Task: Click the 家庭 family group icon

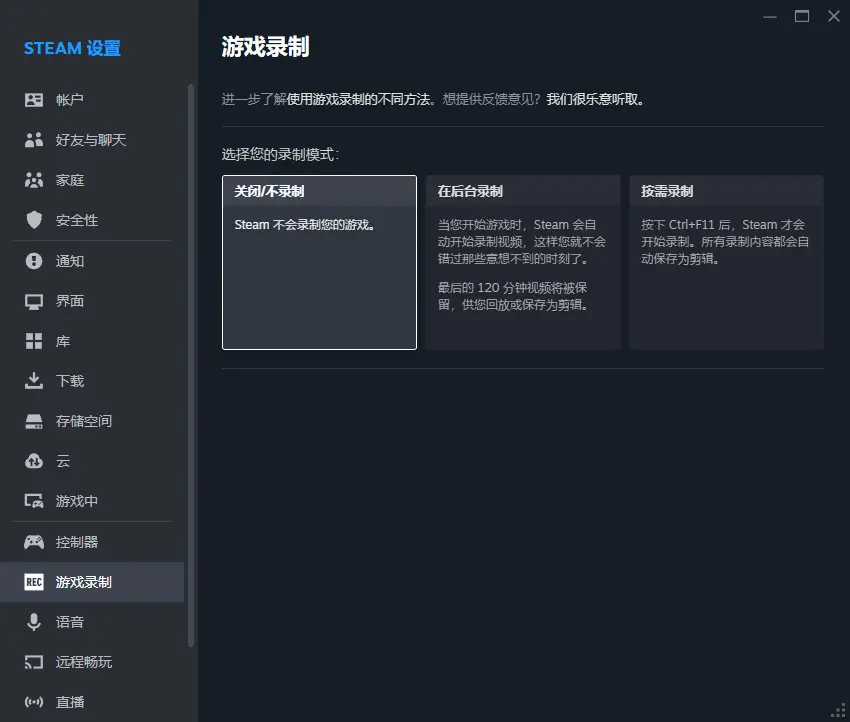Action: point(34,180)
